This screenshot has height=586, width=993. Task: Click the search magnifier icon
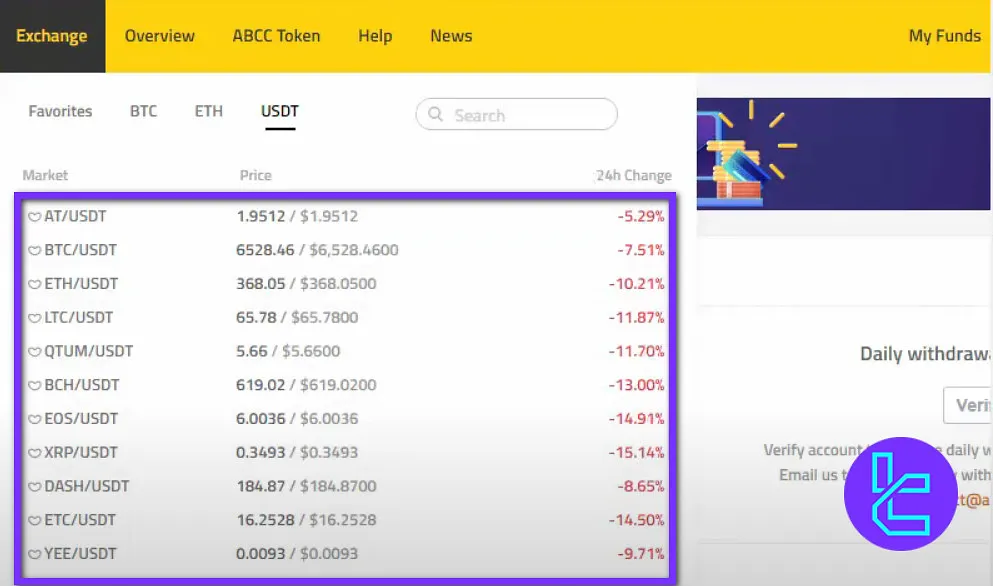point(434,114)
